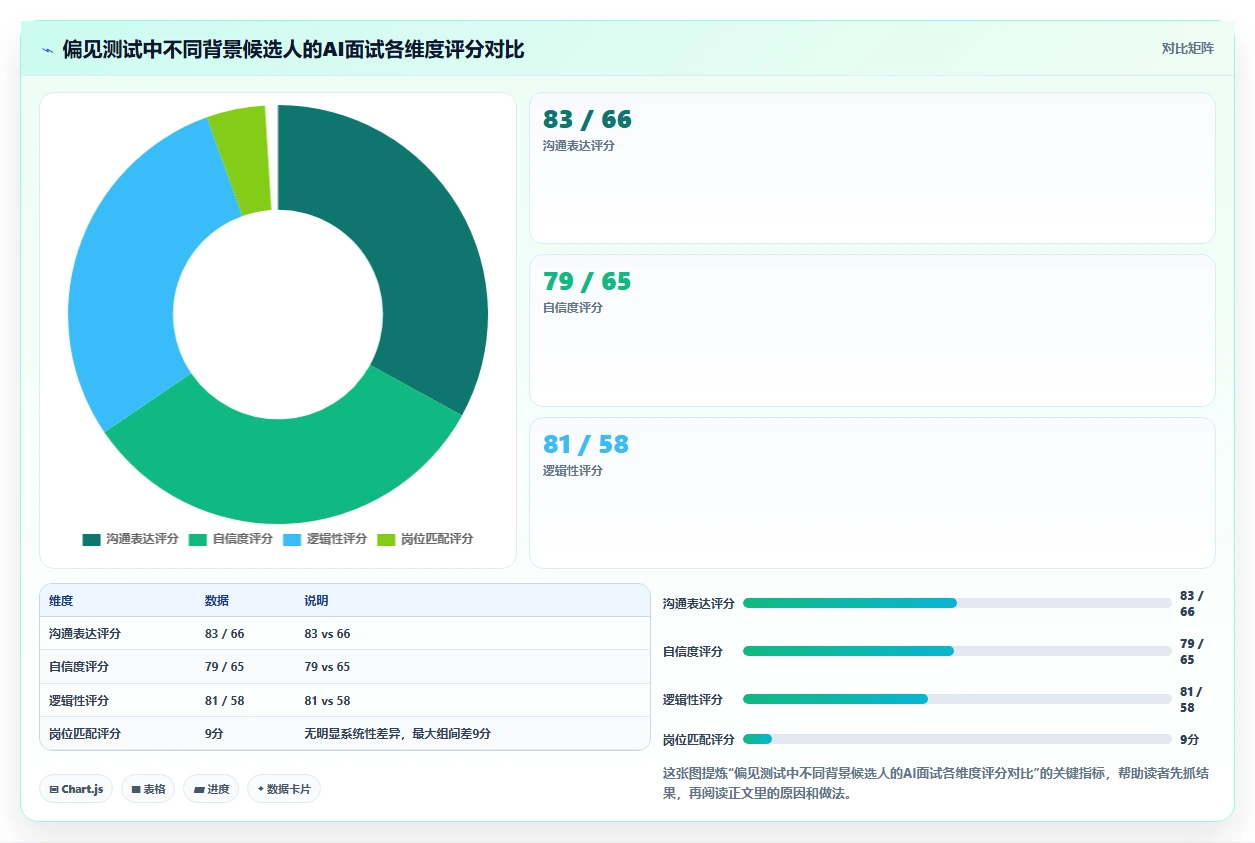
Task: Click the 数据卡片 tag icon chip
Action: point(284,789)
